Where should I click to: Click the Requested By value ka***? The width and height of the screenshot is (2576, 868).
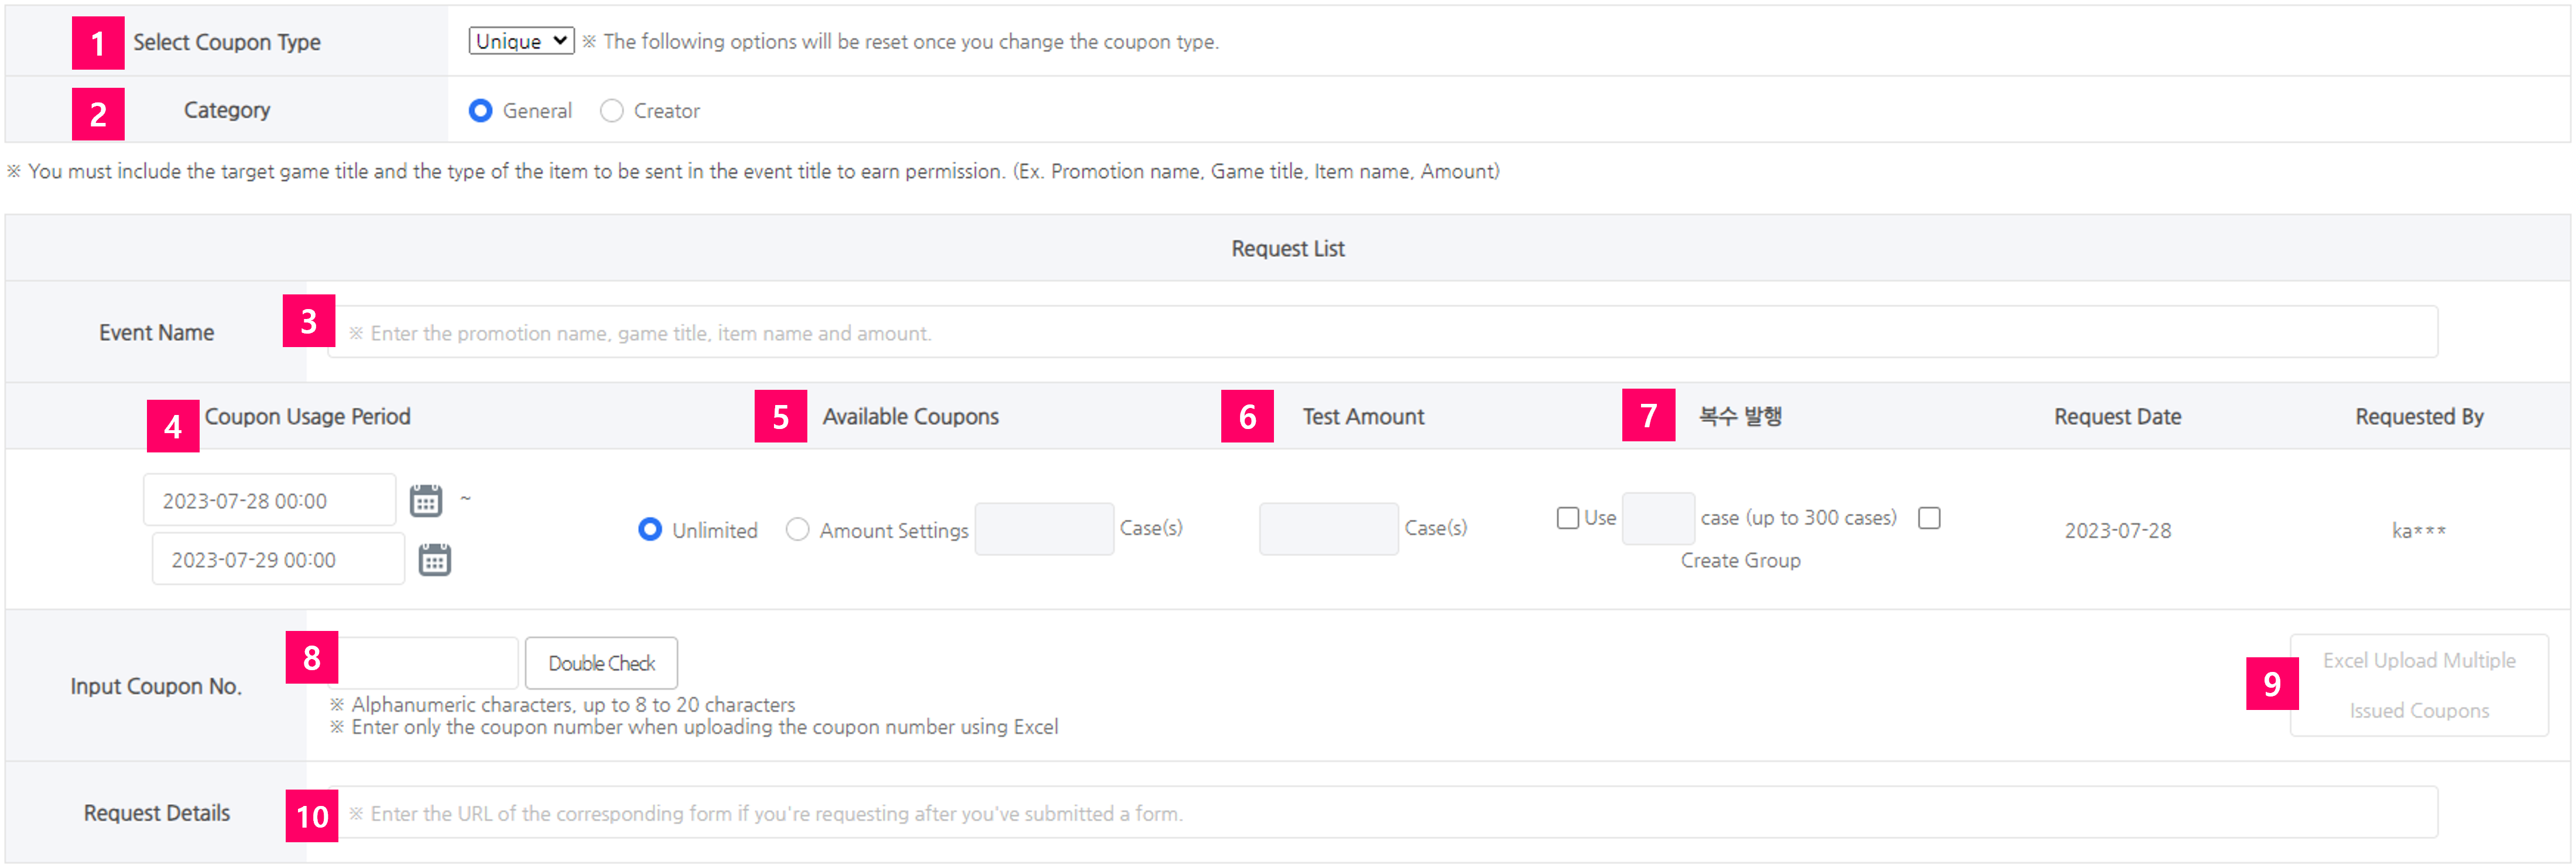point(2419,531)
